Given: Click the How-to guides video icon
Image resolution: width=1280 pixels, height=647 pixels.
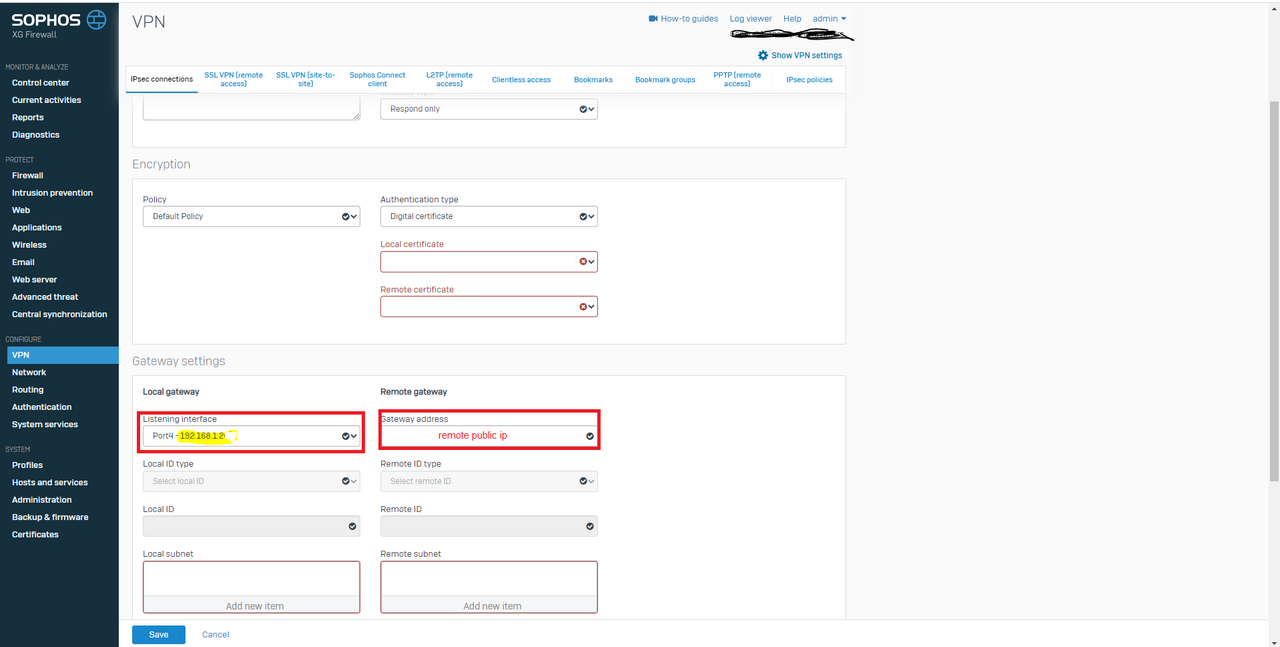Looking at the screenshot, I should coord(653,18).
